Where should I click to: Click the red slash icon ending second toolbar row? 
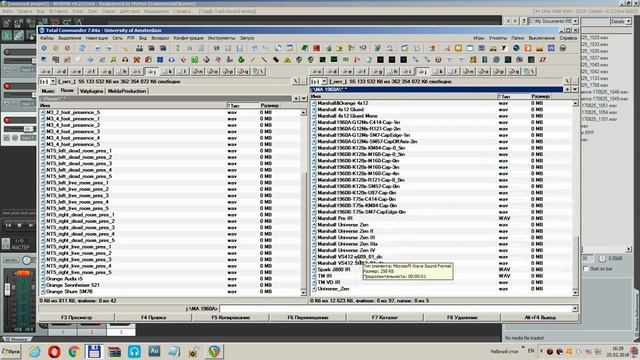pos(542,60)
